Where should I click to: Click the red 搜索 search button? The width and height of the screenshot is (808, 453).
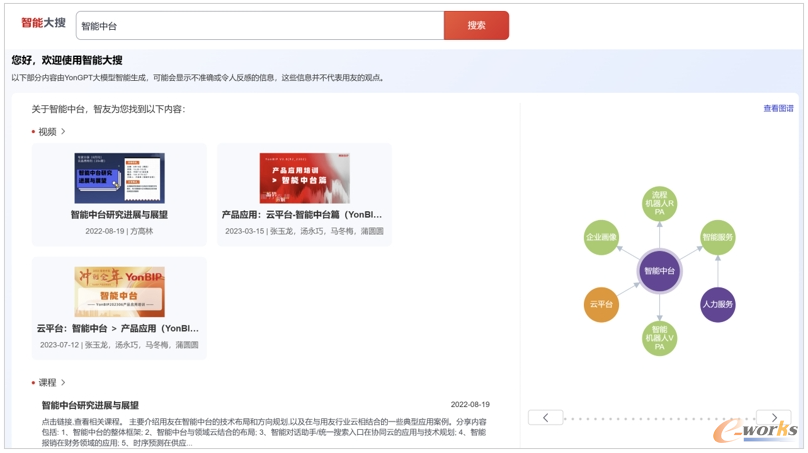click(476, 25)
